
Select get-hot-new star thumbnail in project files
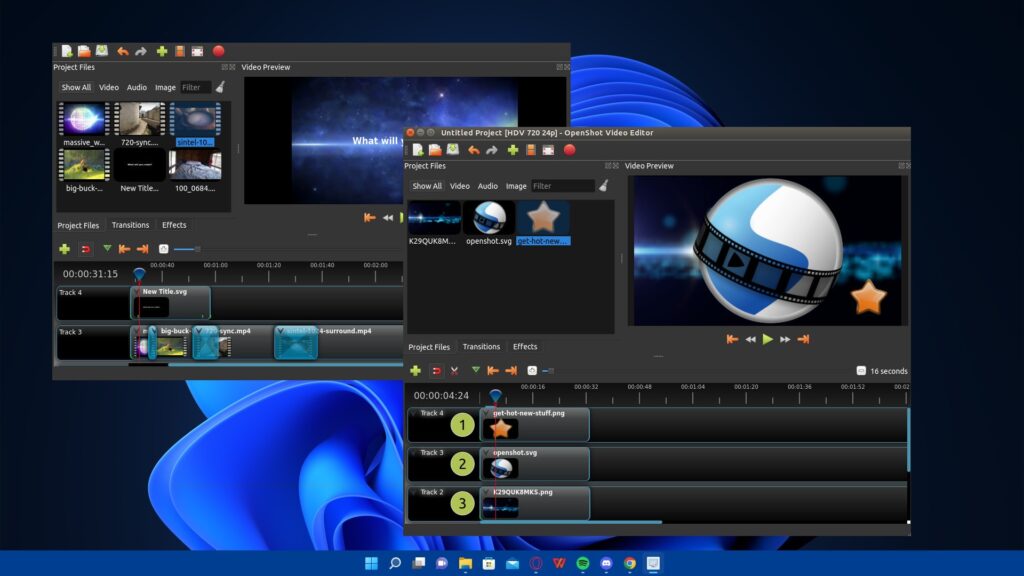click(543, 218)
